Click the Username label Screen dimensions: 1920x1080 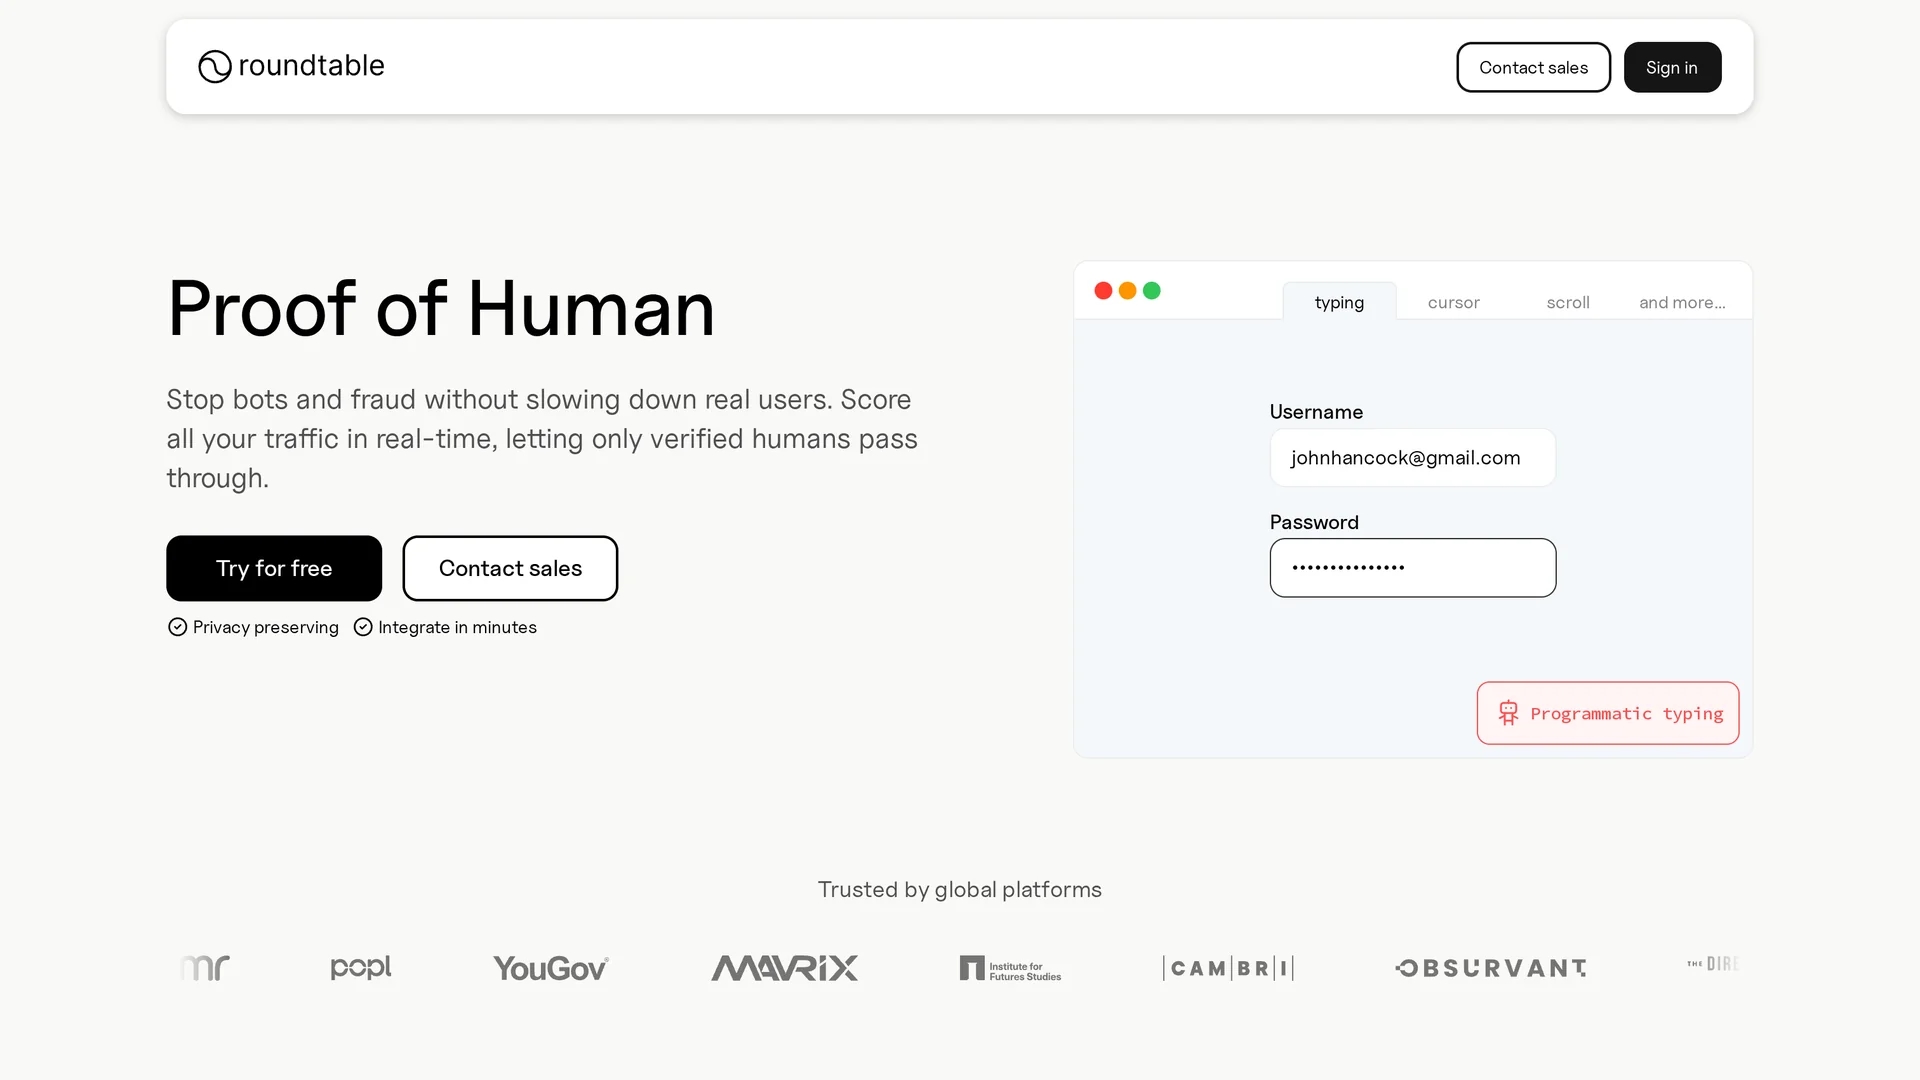click(x=1316, y=412)
